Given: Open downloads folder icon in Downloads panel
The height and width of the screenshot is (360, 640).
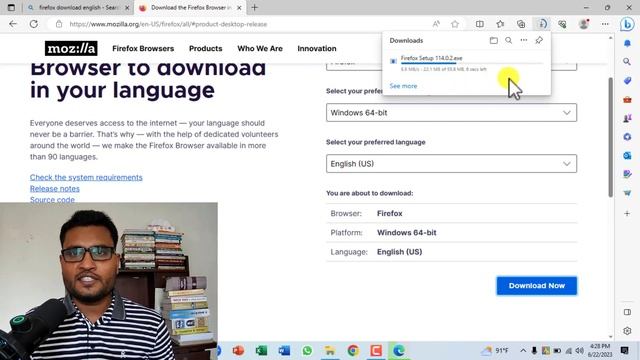Looking at the screenshot, I should point(493,40).
